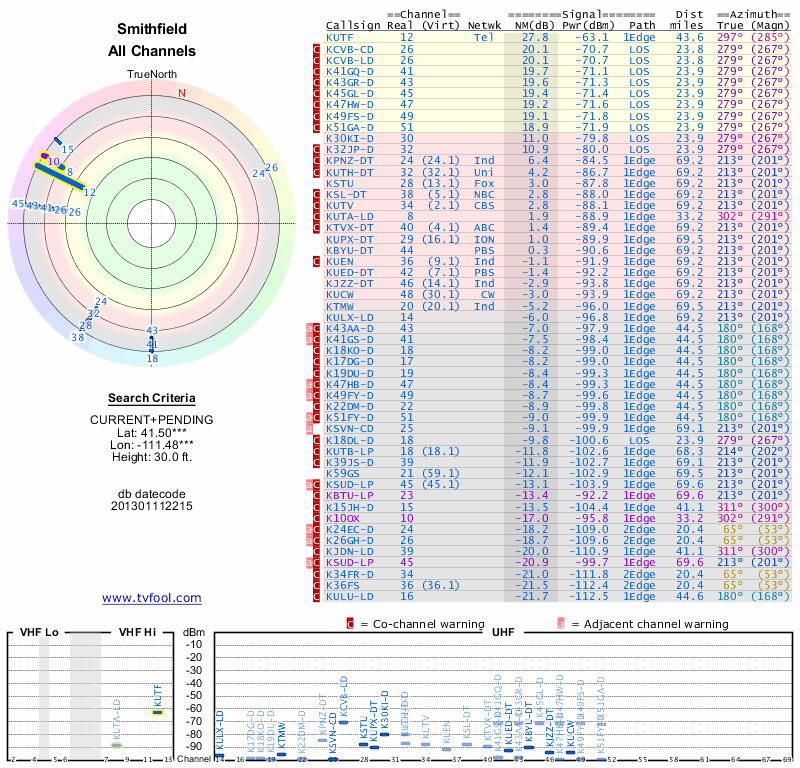The image size is (800, 768).
Task: Click the channel 12 bar on radar plot
Action: point(60,177)
